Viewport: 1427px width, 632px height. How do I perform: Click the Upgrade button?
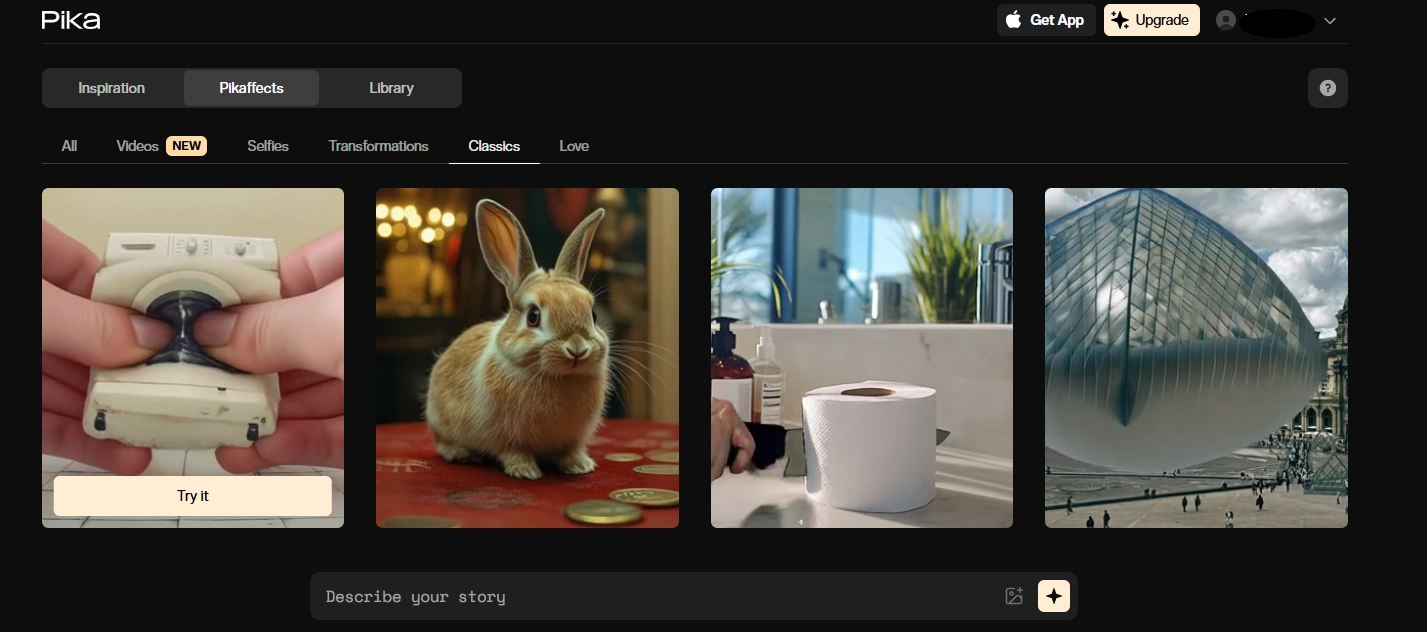(x=1151, y=20)
